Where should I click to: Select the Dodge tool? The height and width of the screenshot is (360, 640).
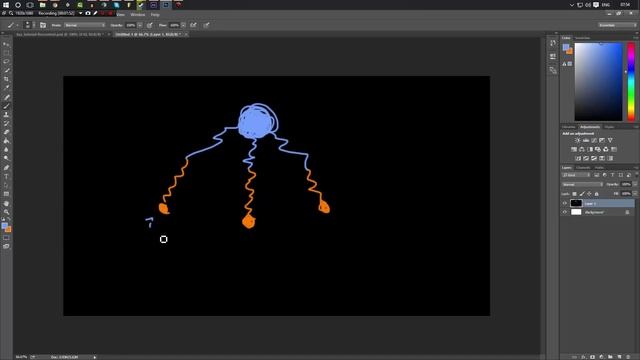6,158
